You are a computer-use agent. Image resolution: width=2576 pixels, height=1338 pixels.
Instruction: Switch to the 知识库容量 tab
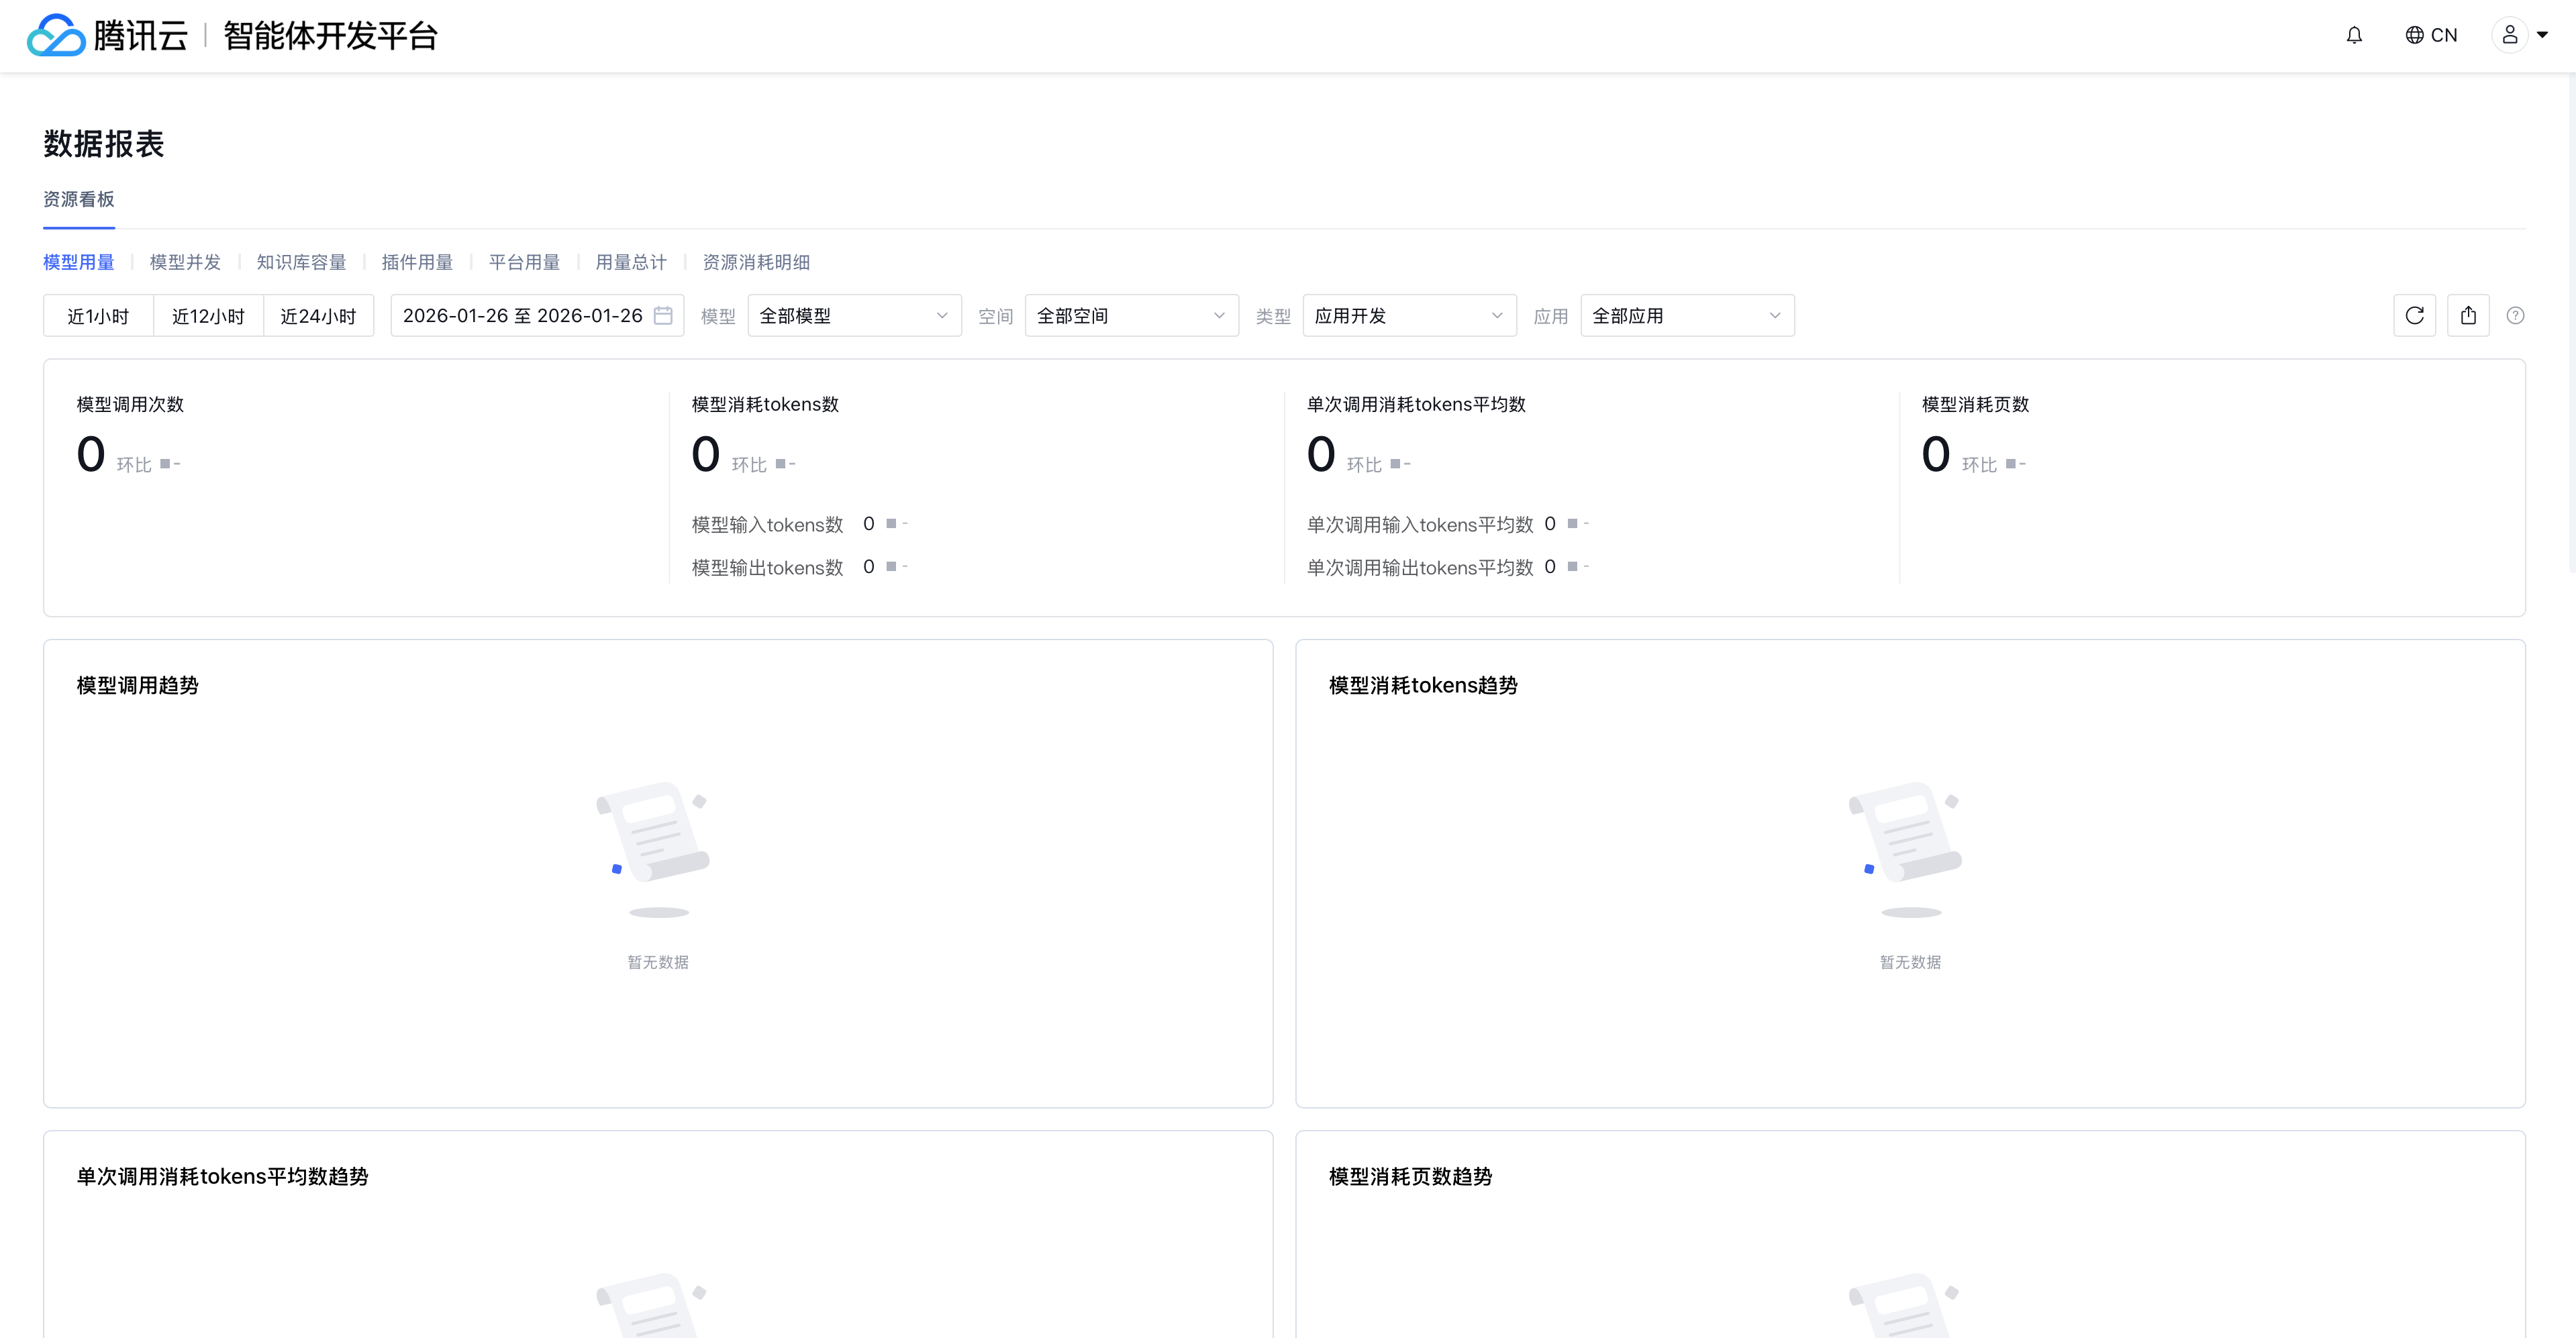(301, 262)
